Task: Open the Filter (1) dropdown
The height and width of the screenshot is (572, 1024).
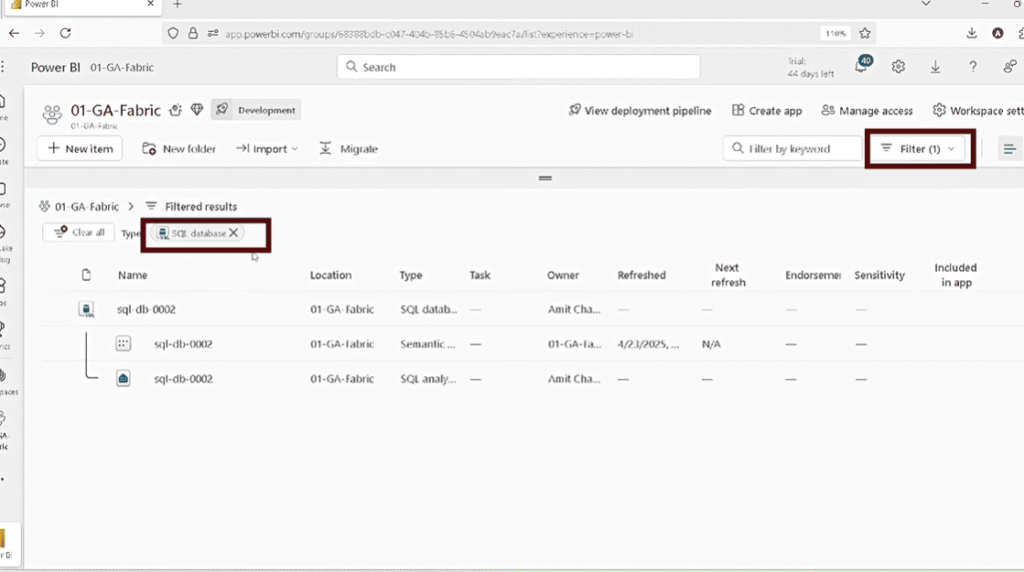Action: click(918, 149)
